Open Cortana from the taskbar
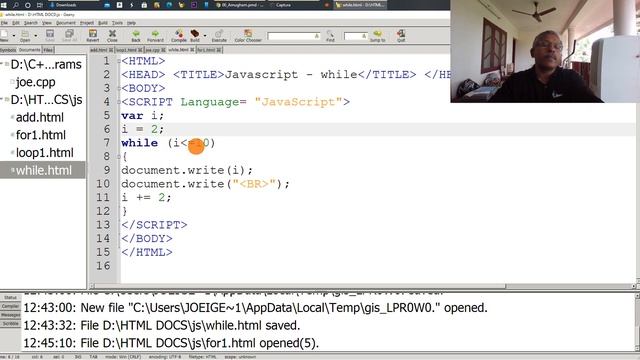The width and height of the screenshot is (640, 360). [28, 5]
